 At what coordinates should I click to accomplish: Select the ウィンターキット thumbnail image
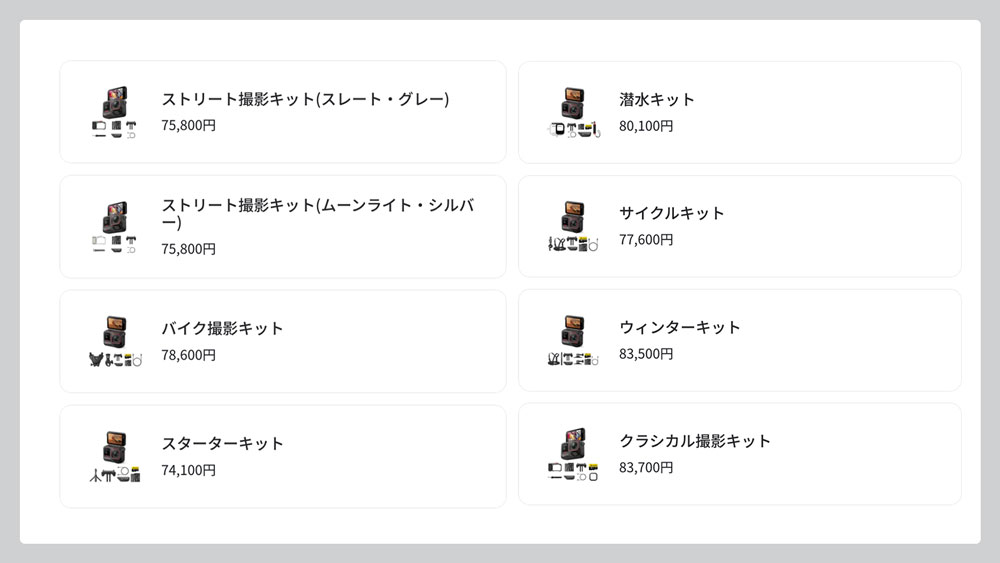(573, 341)
